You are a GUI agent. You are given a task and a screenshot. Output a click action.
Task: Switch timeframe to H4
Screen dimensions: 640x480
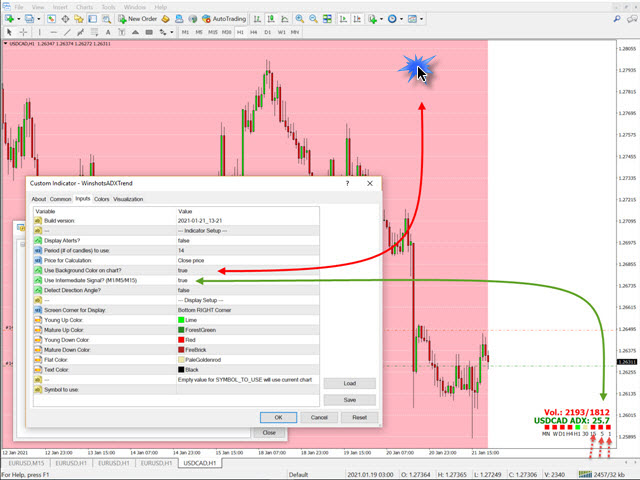click(253, 32)
